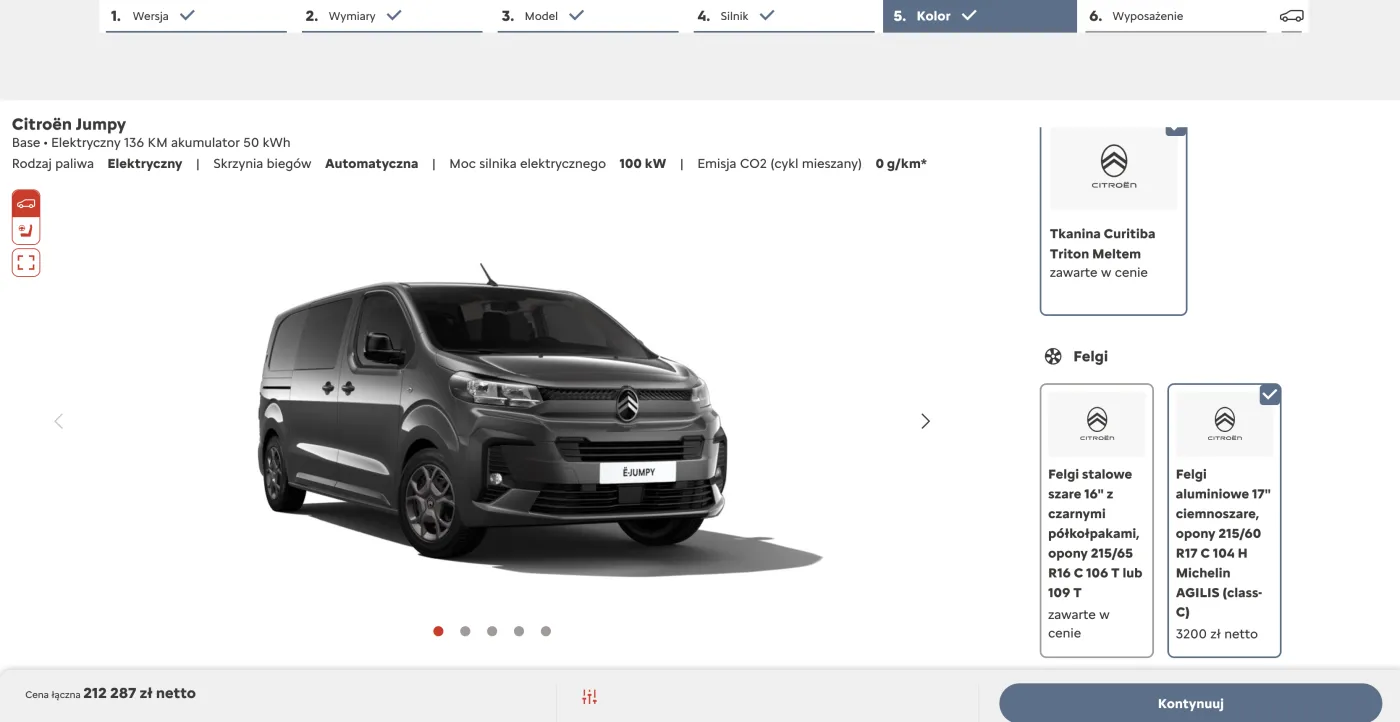Viewport: 1400px width, 722px height.
Task: Click total price 212 287 zł netto
Action: point(140,693)
